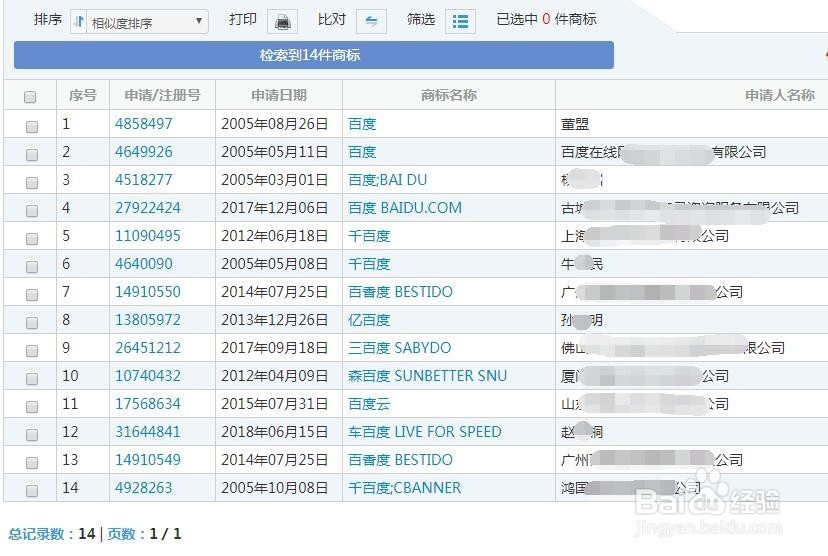This screenshot has width=828, height=556.
Task: Check the box for row 13 (14910549)
Action: (32, 462)
